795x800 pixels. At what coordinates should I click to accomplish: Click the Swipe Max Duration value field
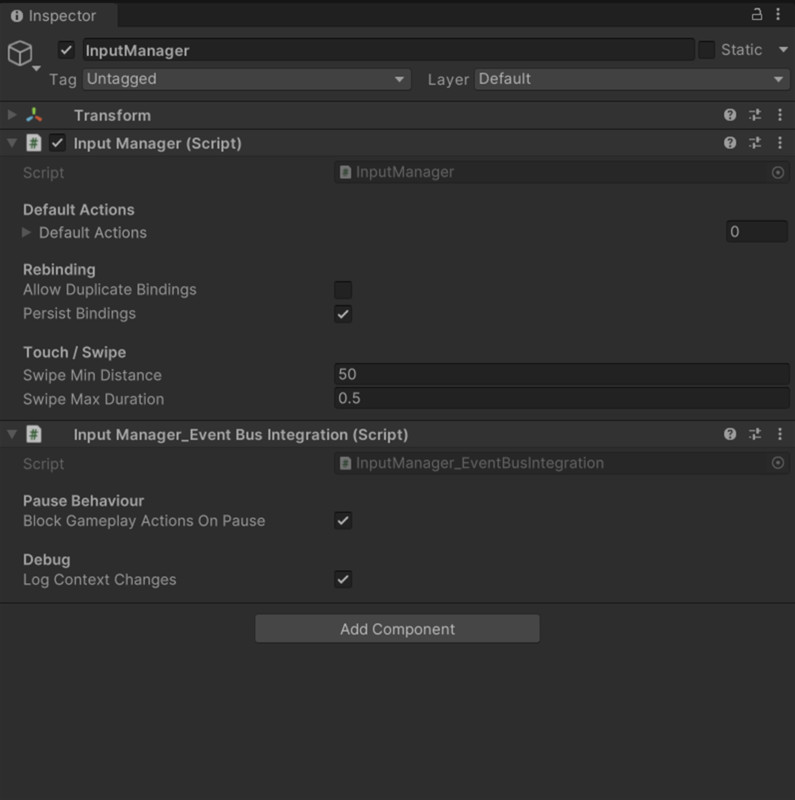click(562, 398)
